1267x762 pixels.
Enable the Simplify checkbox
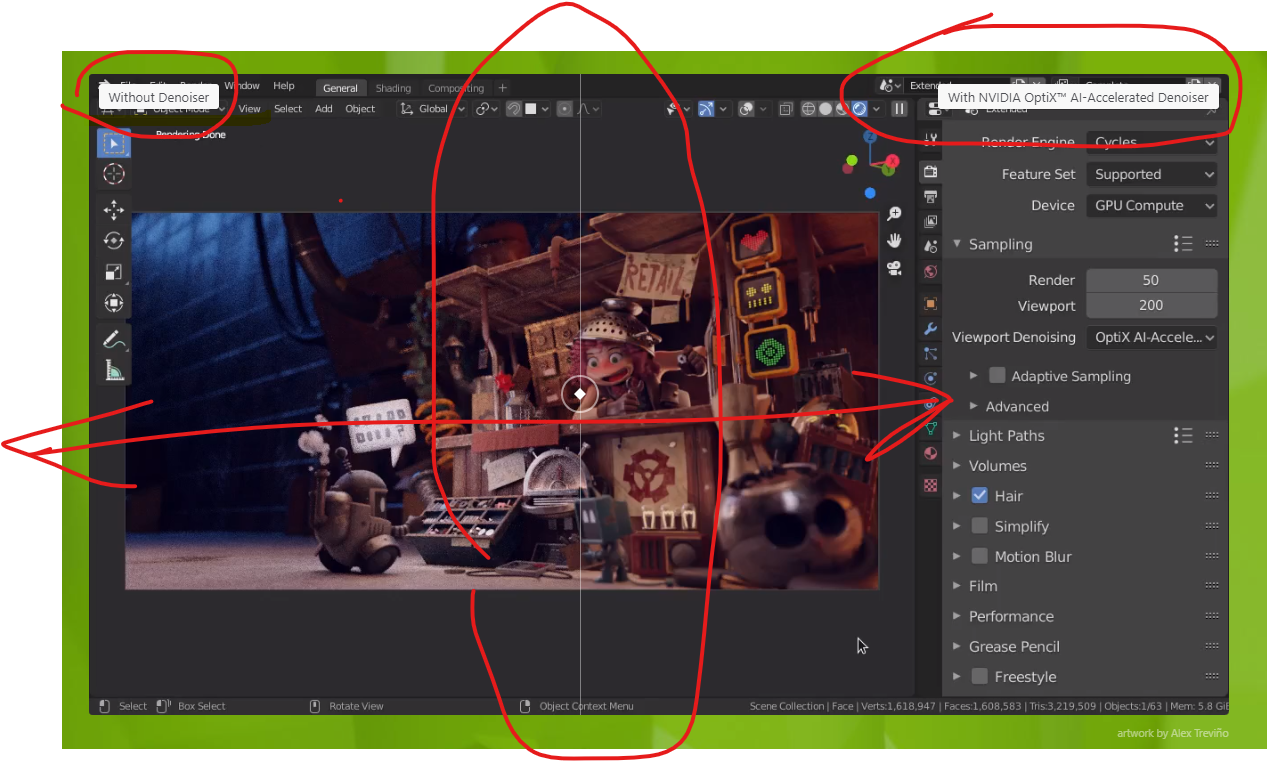[x=979, y=526]
